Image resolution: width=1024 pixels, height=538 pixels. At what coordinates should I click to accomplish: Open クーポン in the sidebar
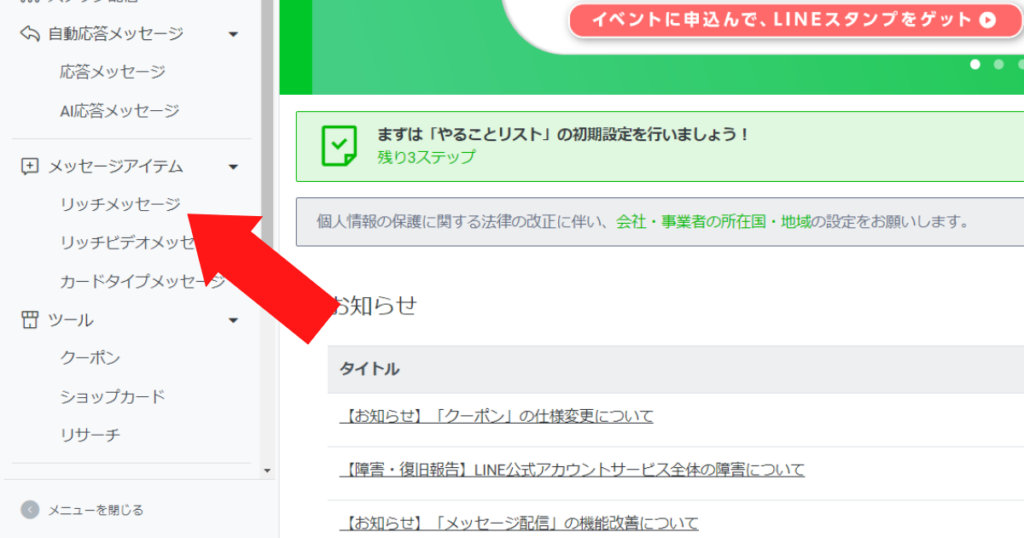point(90,358)
